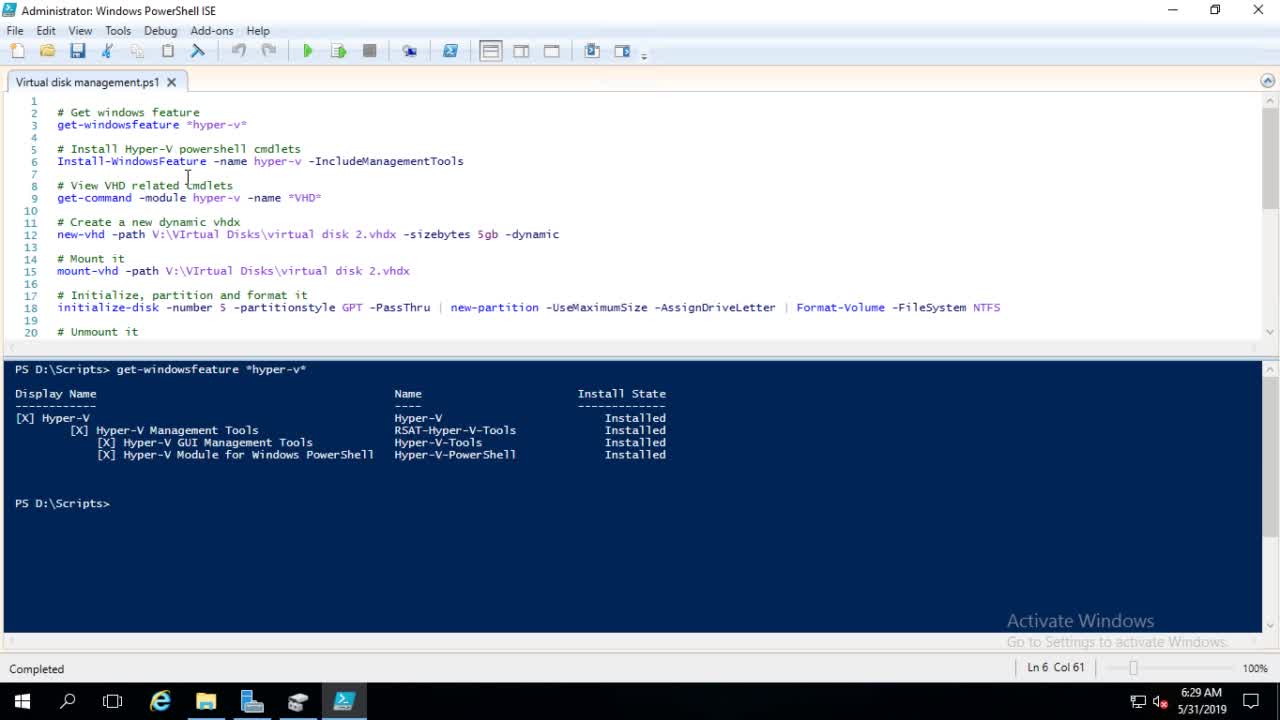The height and width of the screenshot is (720, 1280).
Task: Open the Windows Start menu
Action: click(22, 701)
